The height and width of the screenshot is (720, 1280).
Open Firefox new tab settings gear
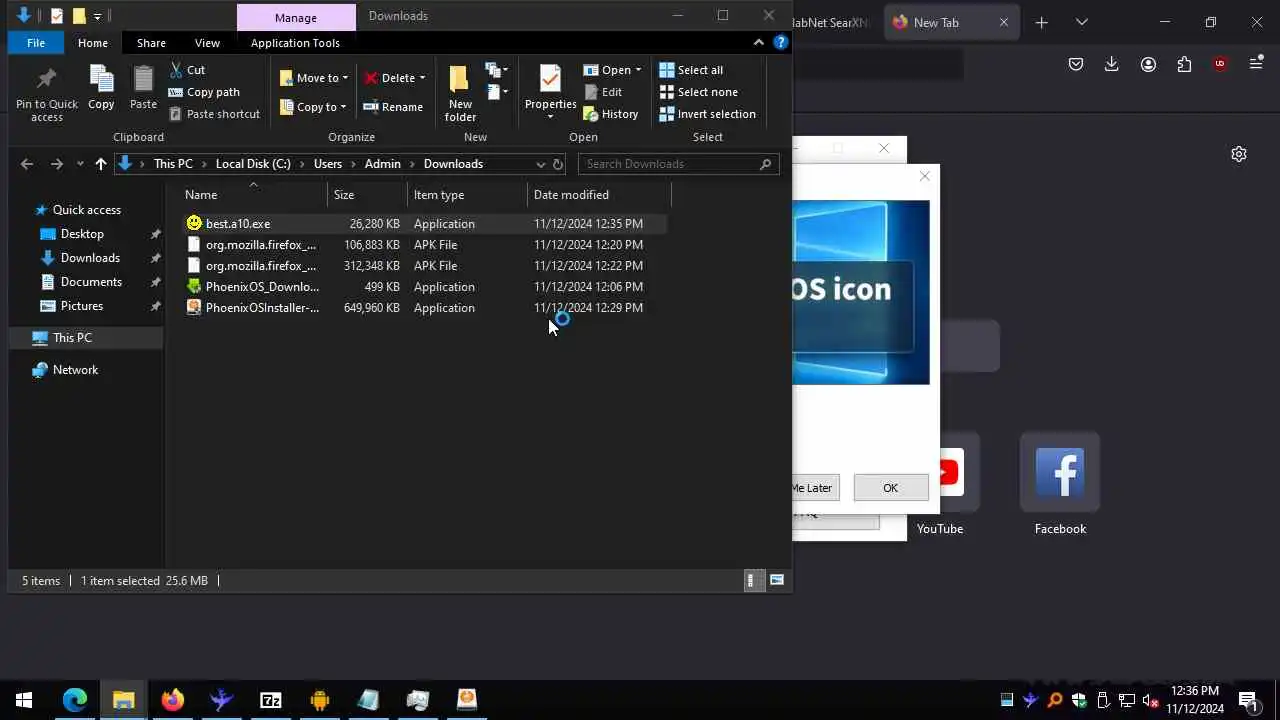coord(1239,154)
